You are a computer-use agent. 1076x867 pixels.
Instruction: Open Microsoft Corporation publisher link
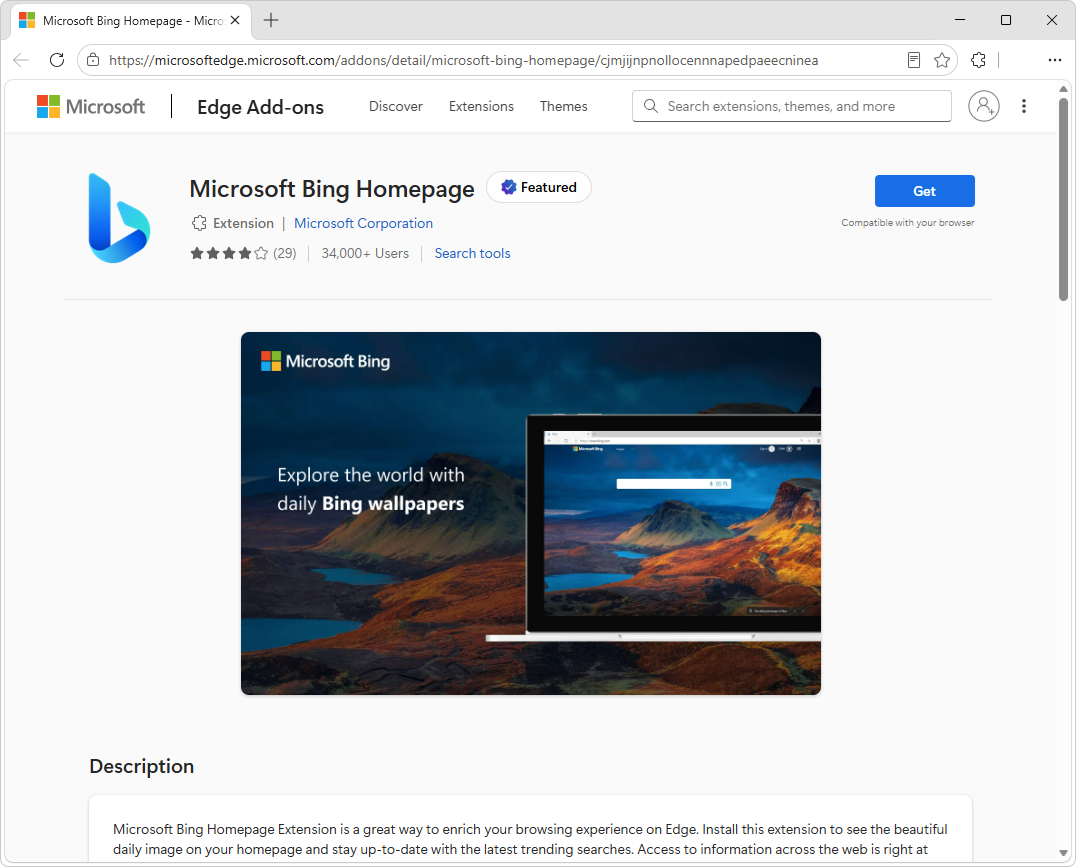(x=363, y=223)
